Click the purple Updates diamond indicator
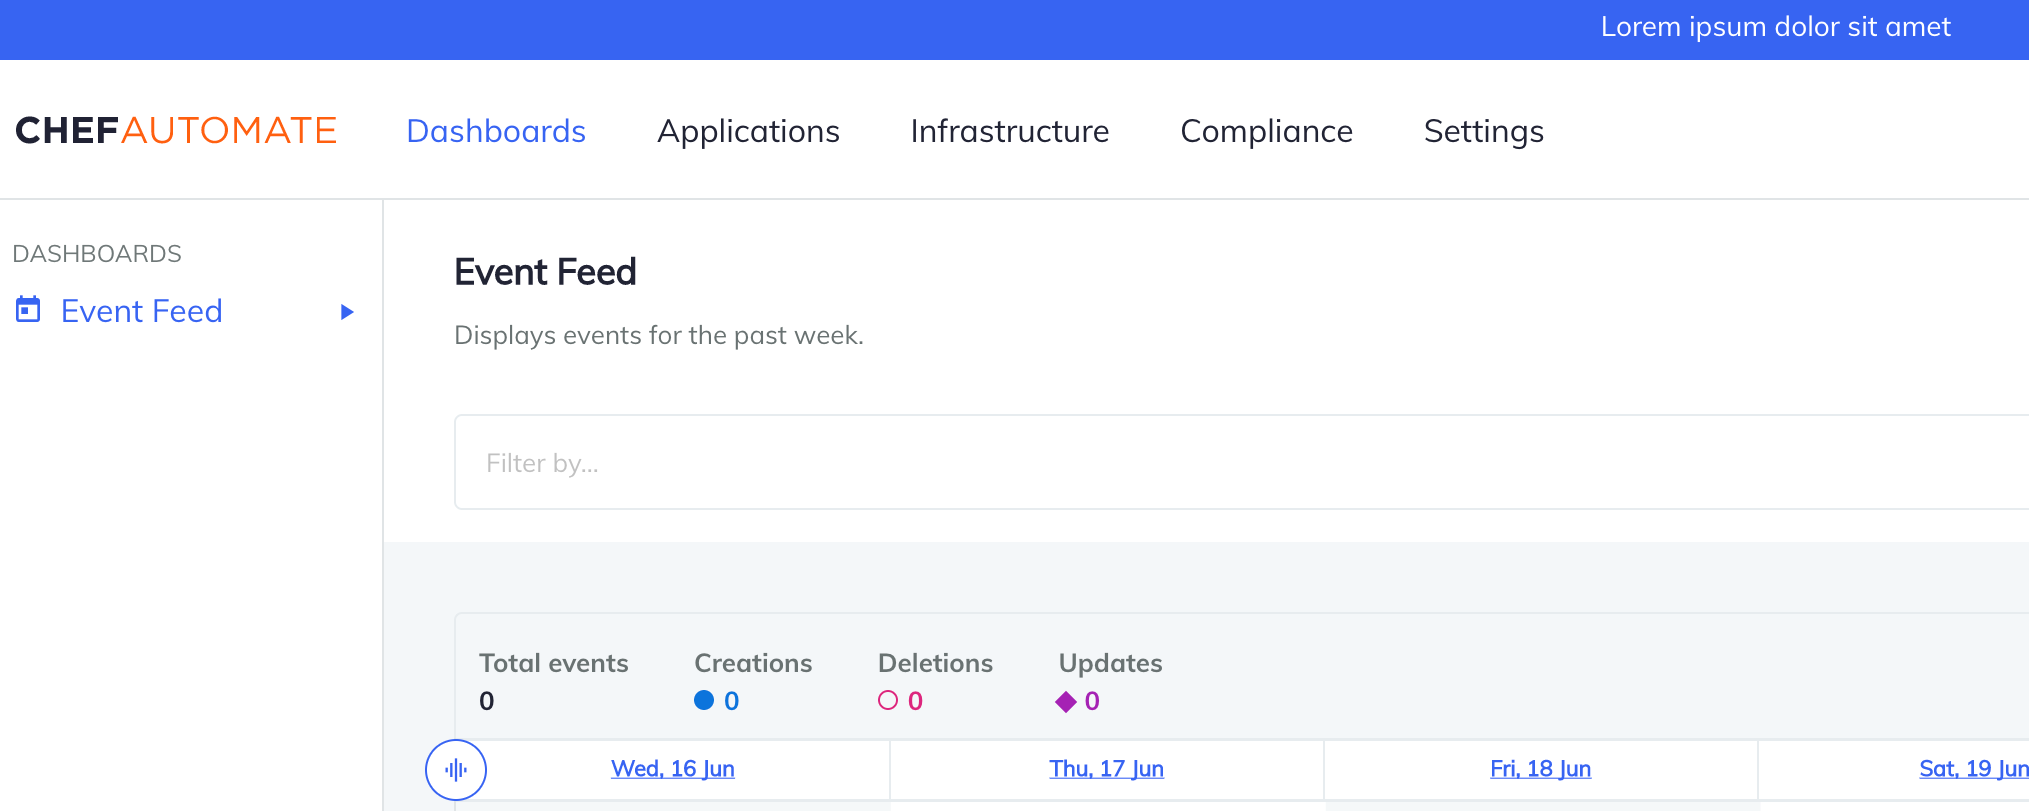Screen dimensions: 2029x811 (1066, 702)
